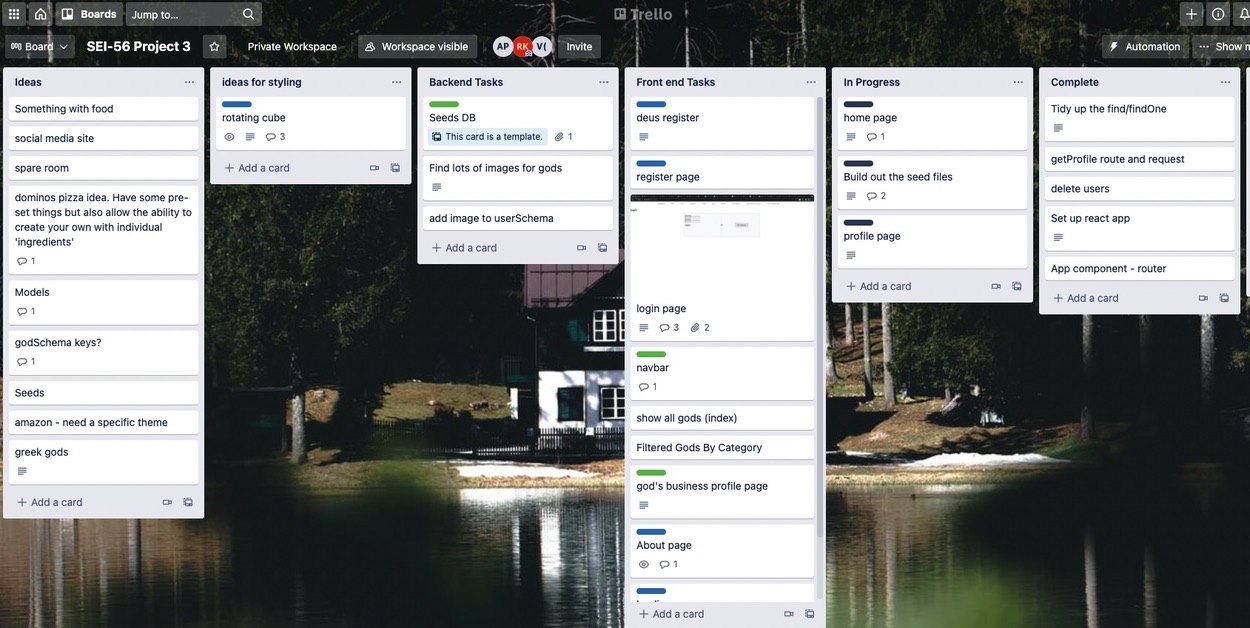The height and width of the screenshot is (628, 1250).
Task: Open the Automation menu
Action: (x=1144, y=46)
